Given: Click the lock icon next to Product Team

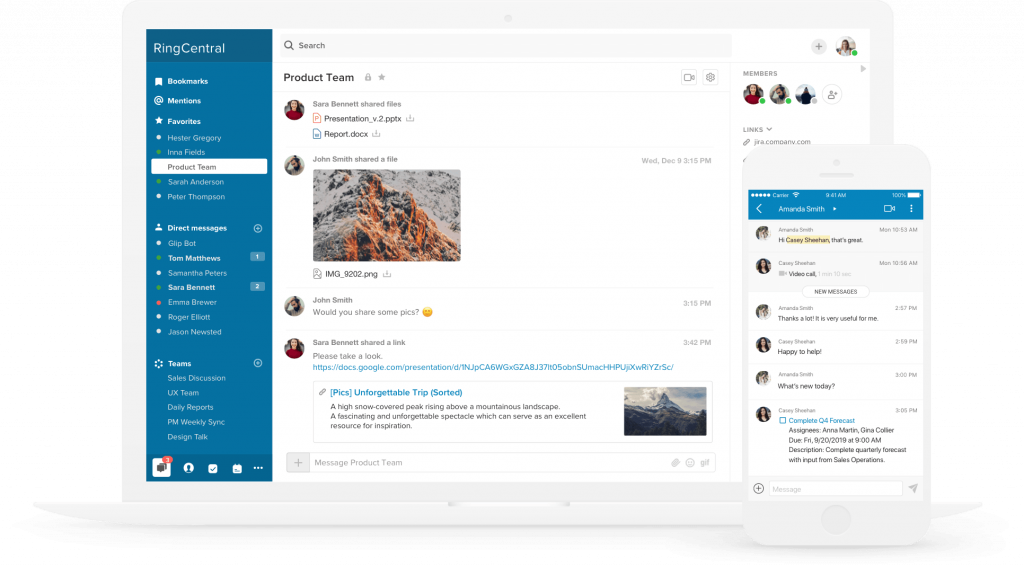Looking at the screenshot, I should (368, 78).
